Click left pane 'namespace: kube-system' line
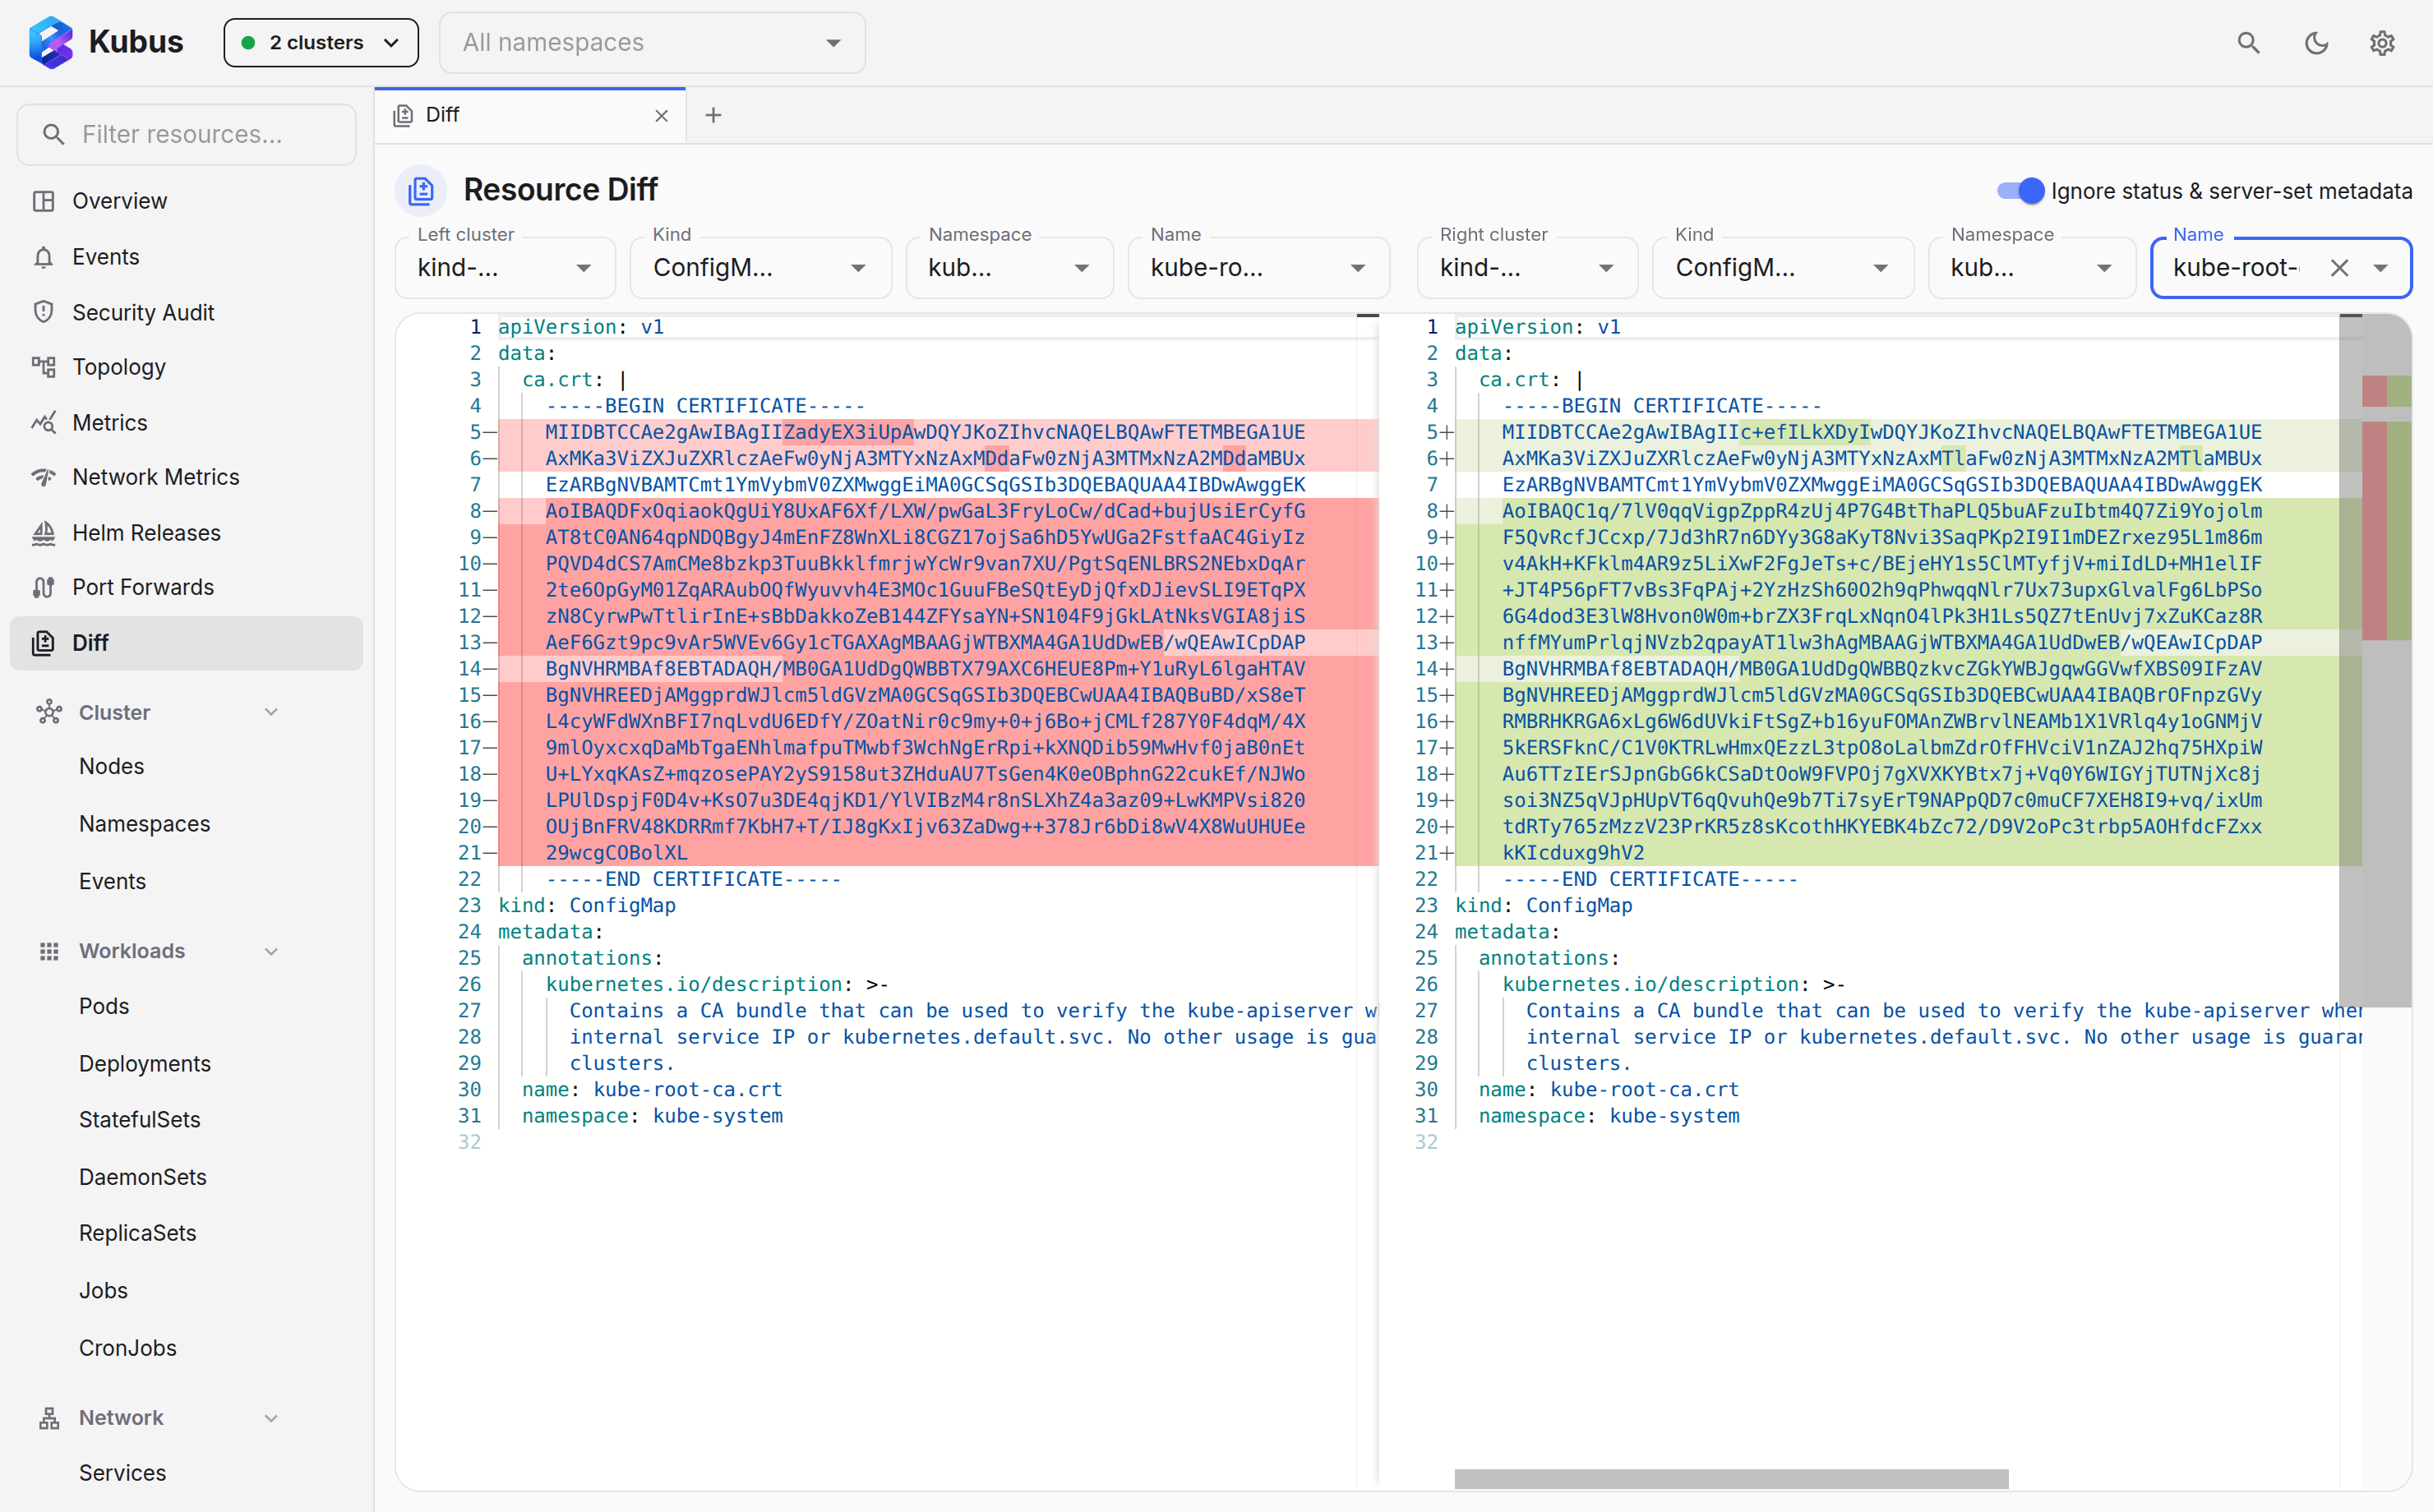 pos(652,1116)
